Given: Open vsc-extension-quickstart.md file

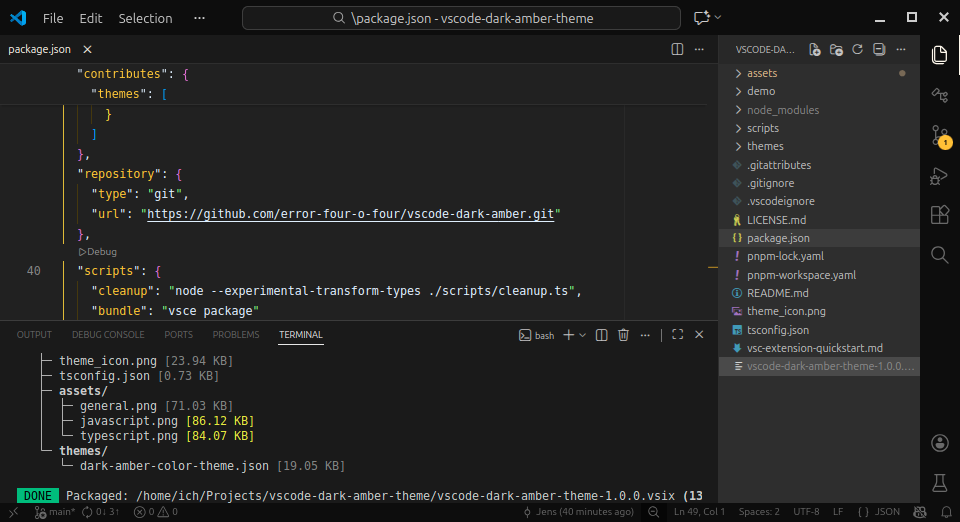Looking at the screenshot, I should [819, 348].
